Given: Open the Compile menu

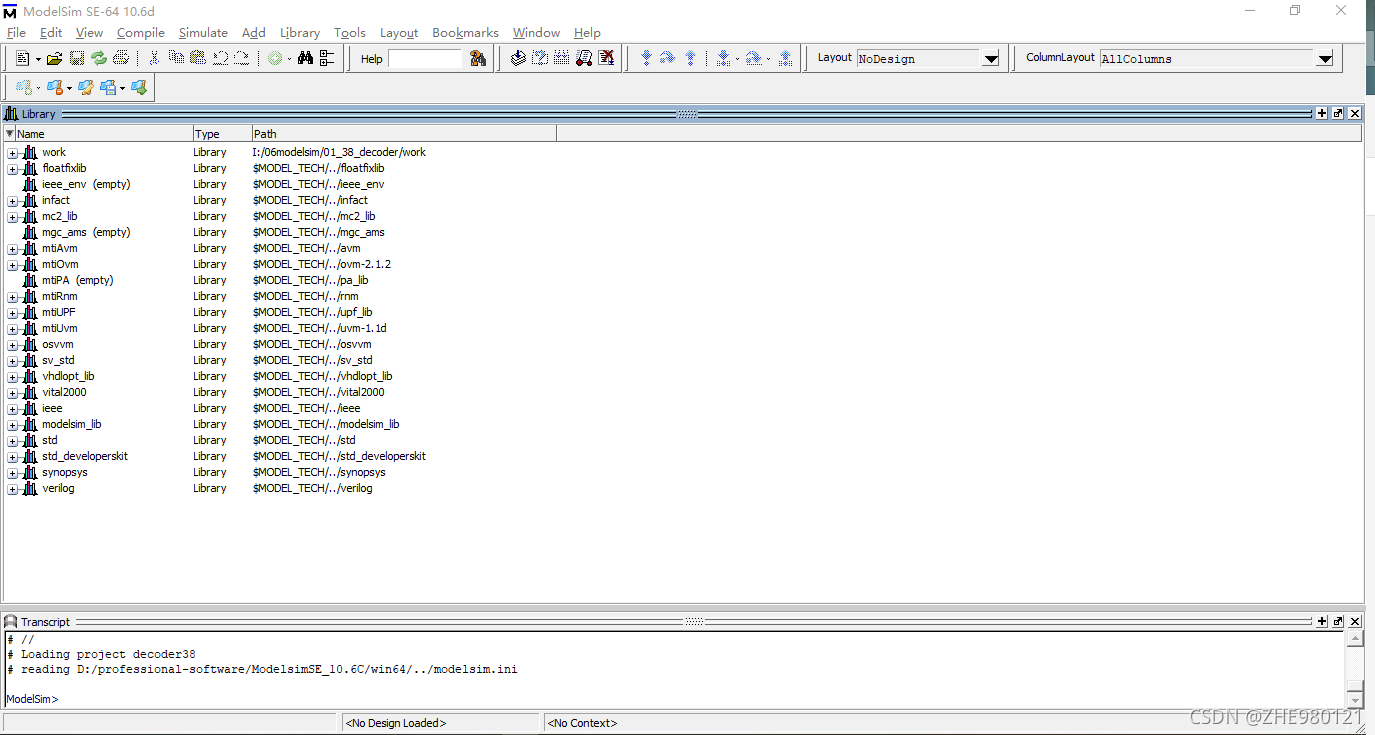Looking at the screenshot, I should pos(140,33).
